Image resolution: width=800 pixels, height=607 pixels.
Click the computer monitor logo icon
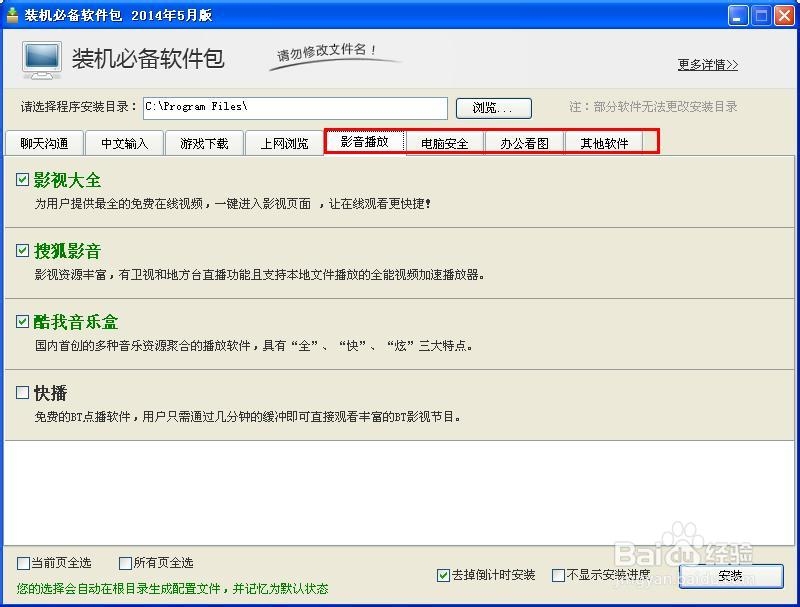pos(42,60)
